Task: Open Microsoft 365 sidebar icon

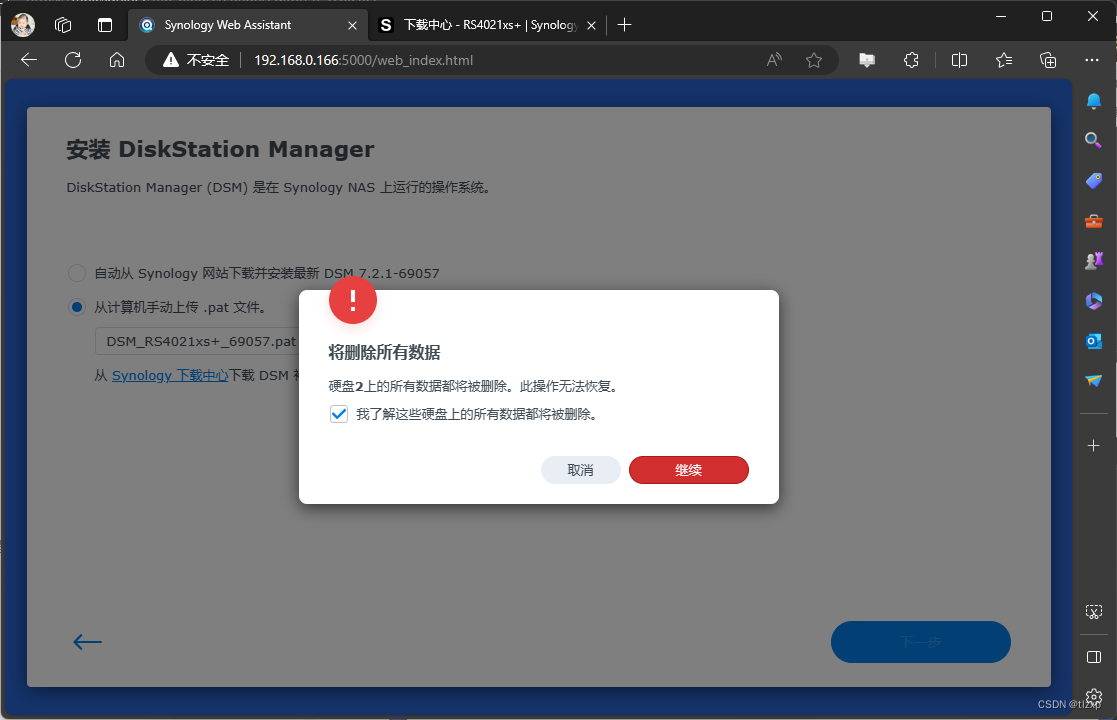Action: click(1093, 301)
